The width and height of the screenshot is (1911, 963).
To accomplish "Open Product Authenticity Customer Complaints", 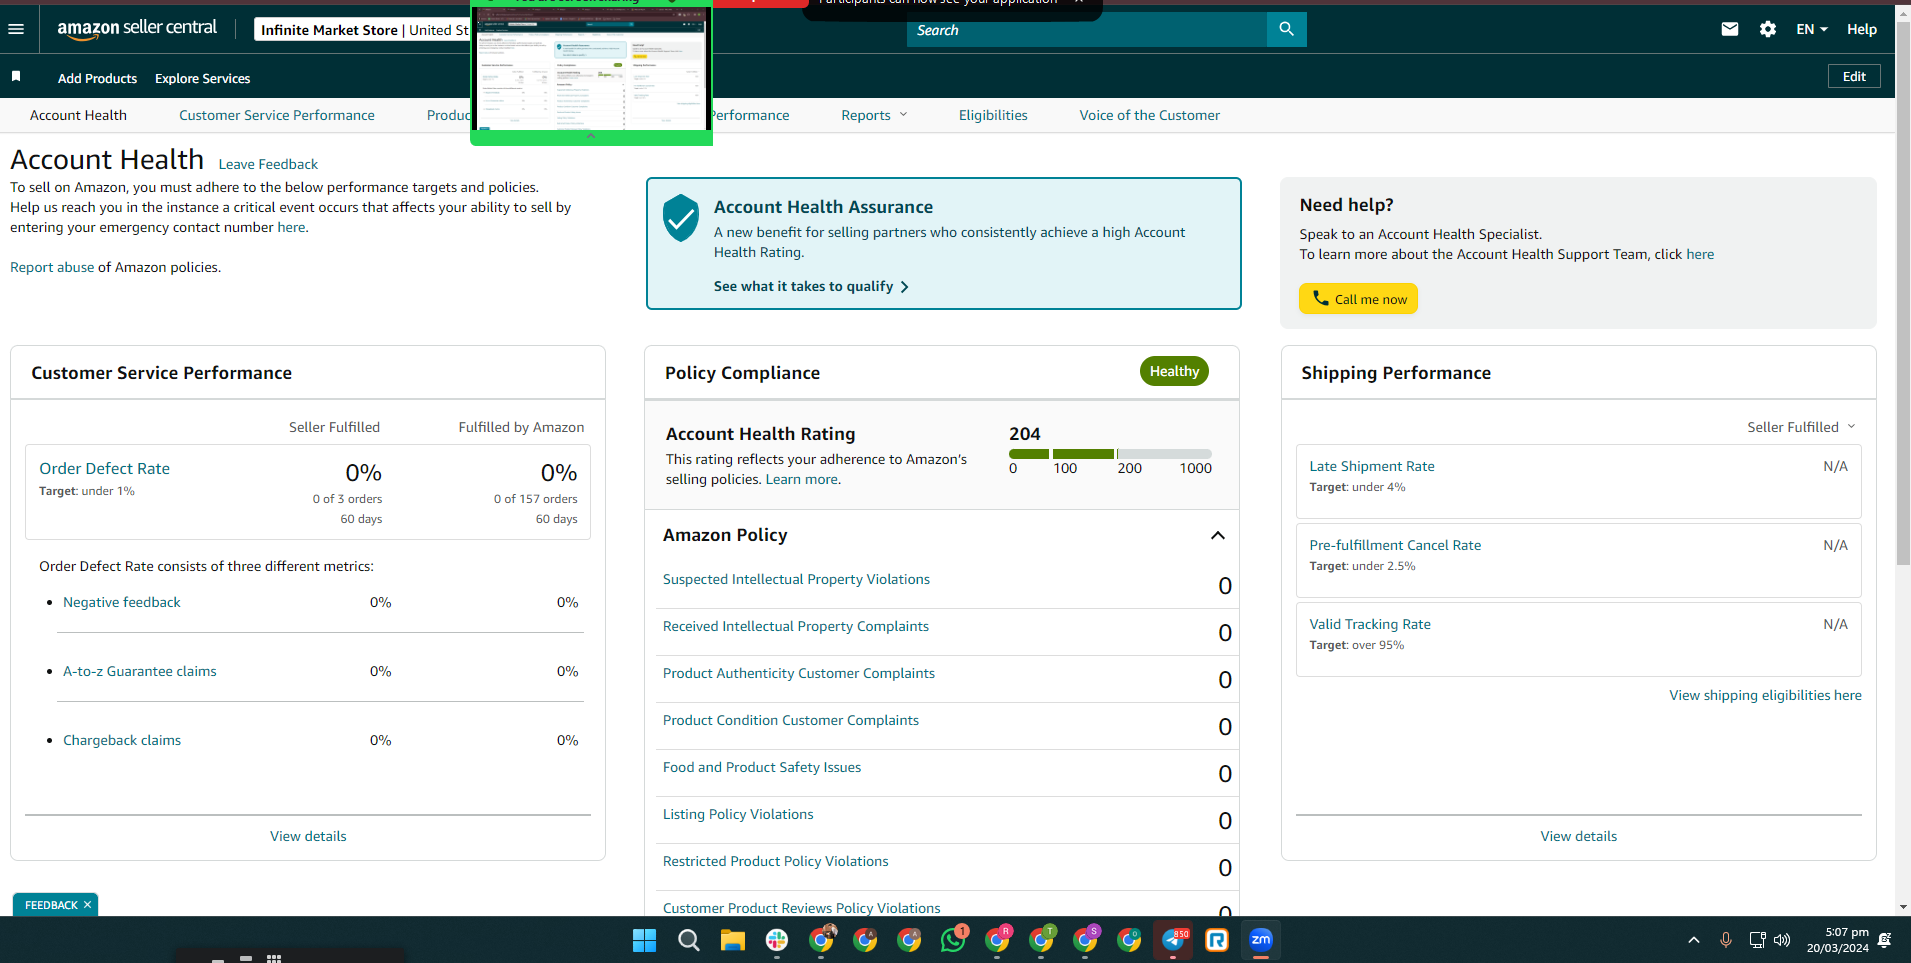I will (x=799, y=673).
